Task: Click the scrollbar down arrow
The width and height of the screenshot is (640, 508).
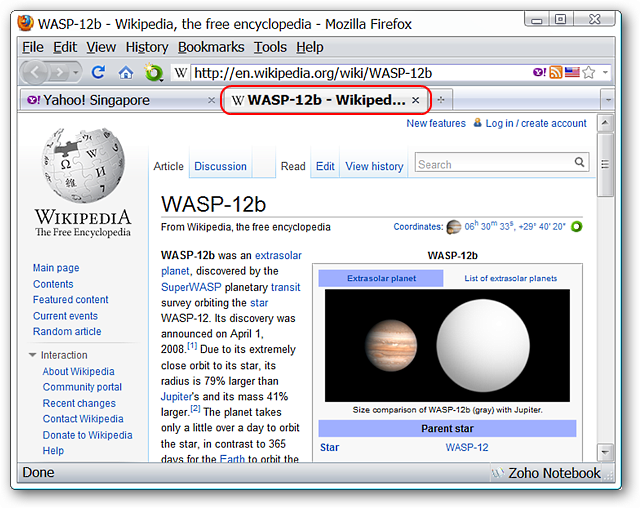Action: 605,452
